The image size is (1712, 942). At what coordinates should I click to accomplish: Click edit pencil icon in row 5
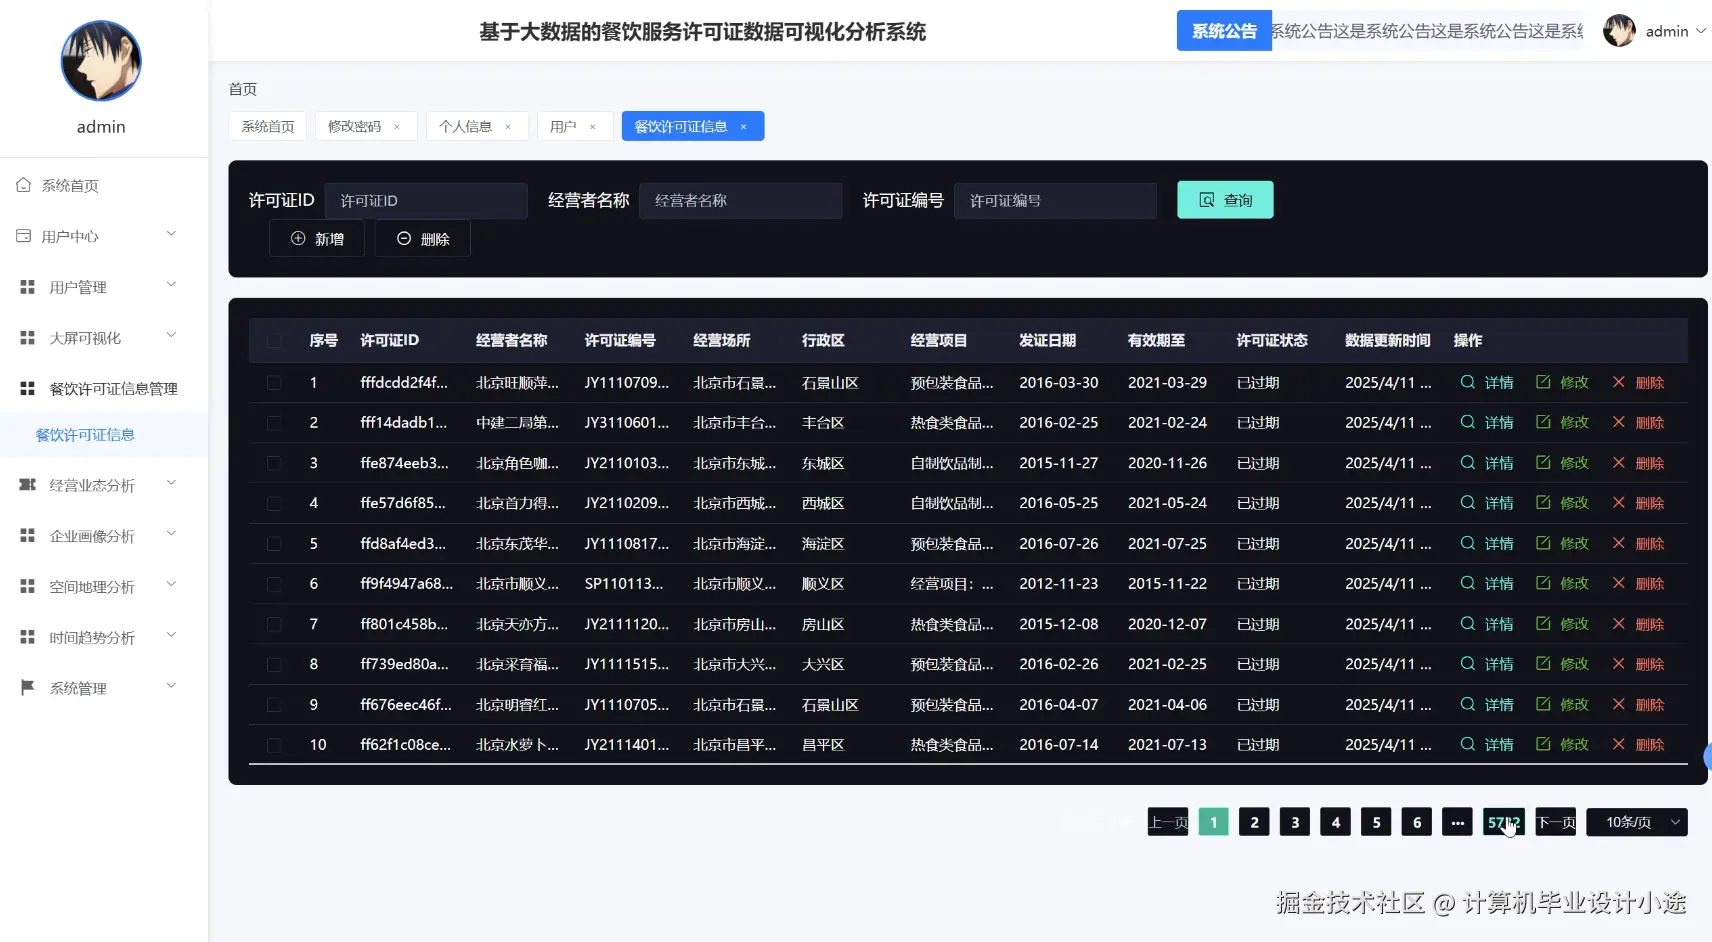pos(1543,543)
